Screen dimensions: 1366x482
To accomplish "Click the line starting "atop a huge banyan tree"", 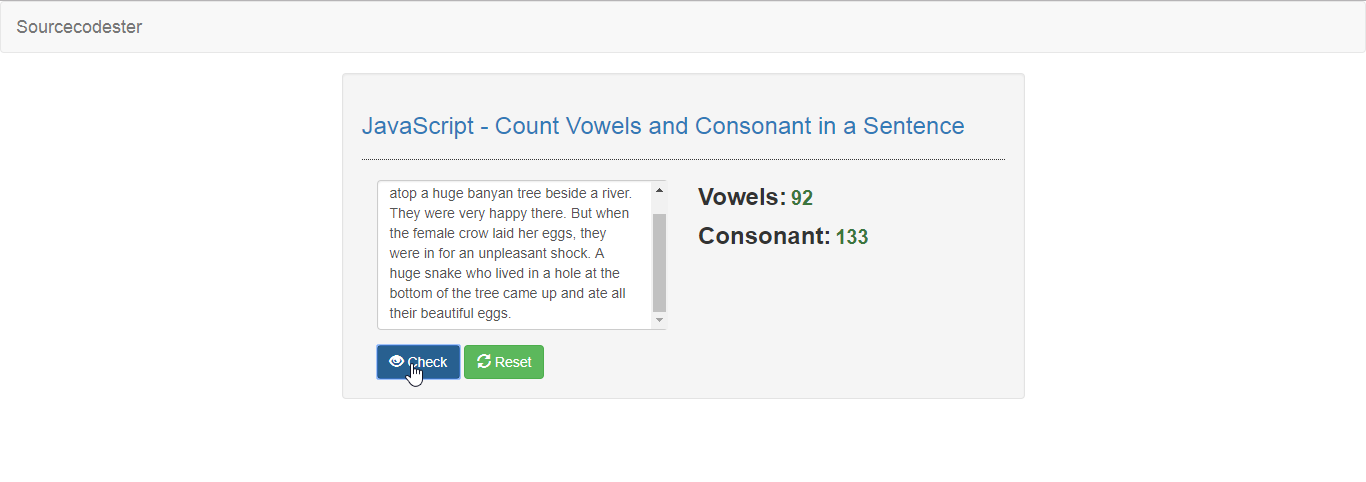I will point(511,193).
